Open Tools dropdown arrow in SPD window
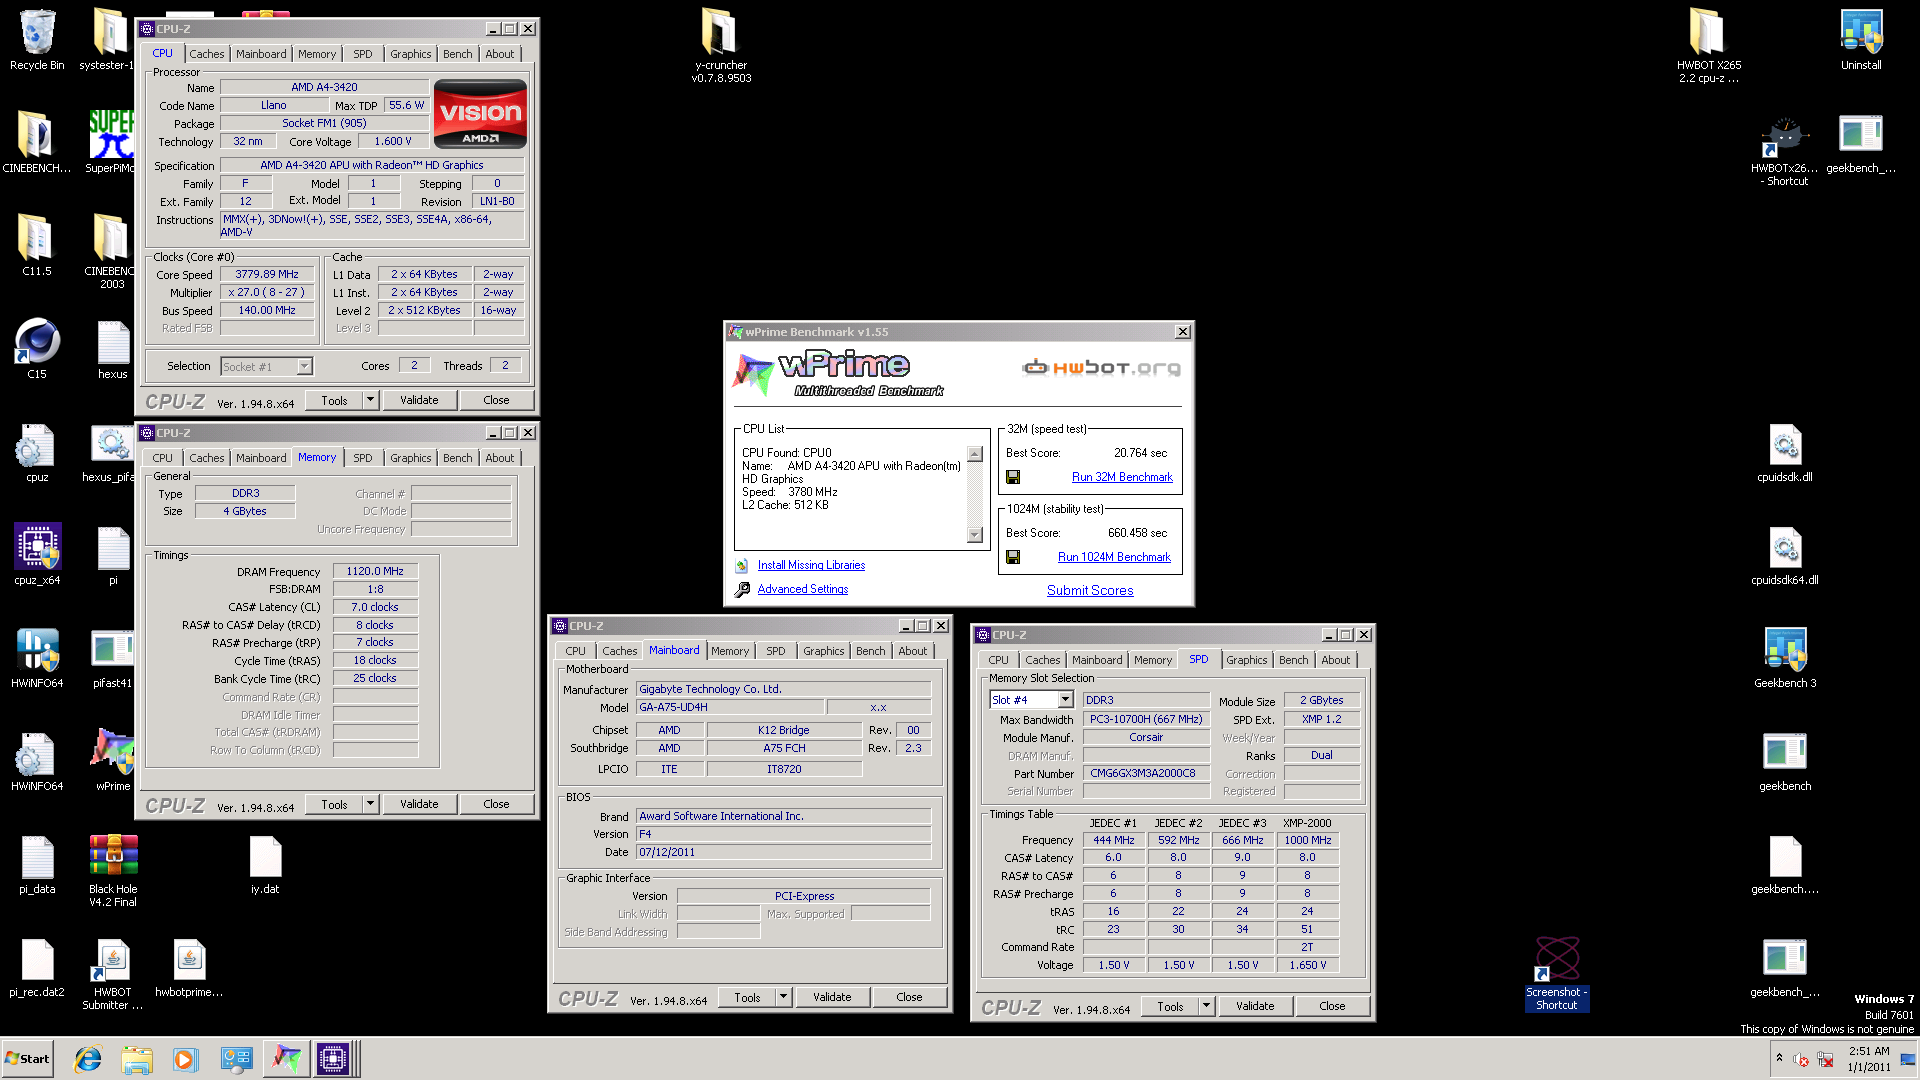 point(1206,1006)
